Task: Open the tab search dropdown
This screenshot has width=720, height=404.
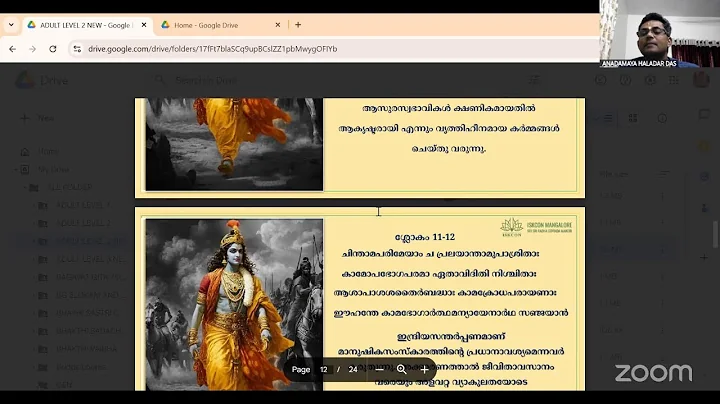Action: pyautogui.click(x=11, y=25)
